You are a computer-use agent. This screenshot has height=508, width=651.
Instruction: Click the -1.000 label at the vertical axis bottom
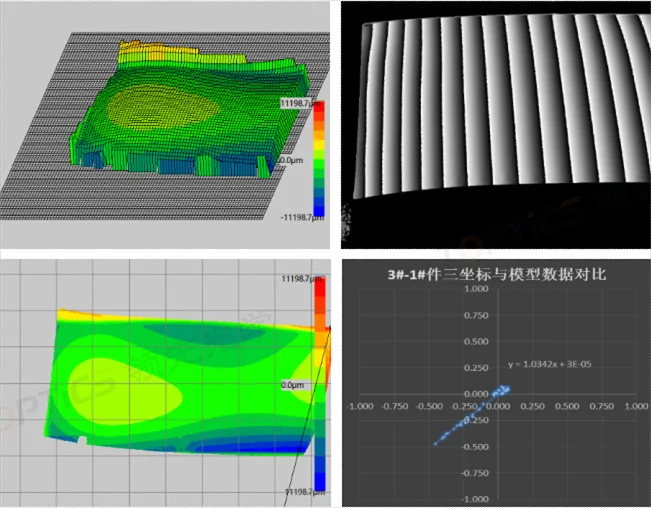(x=475, y=499)
